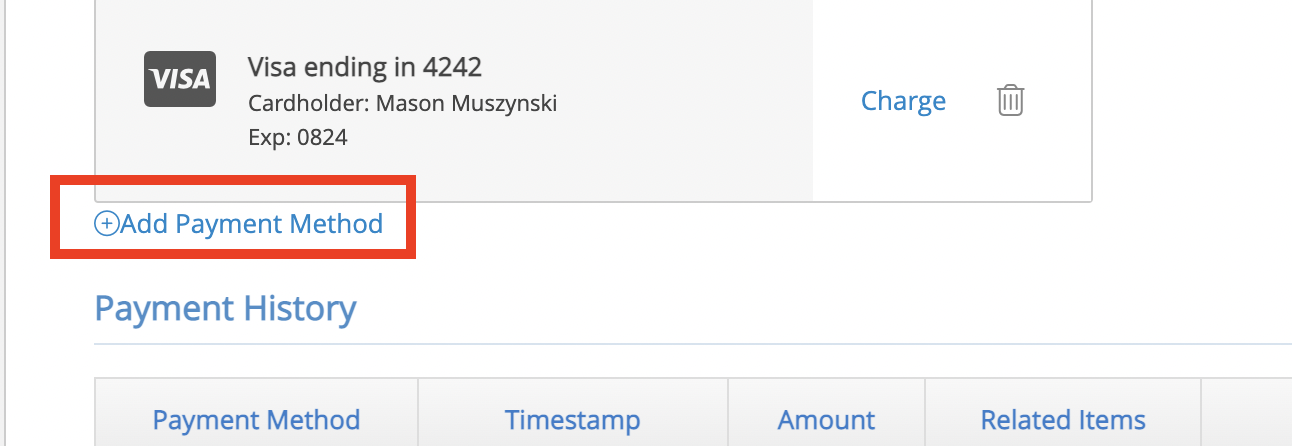
Task: Click the divider line beneath Payment History
Action: pos(693,344)
